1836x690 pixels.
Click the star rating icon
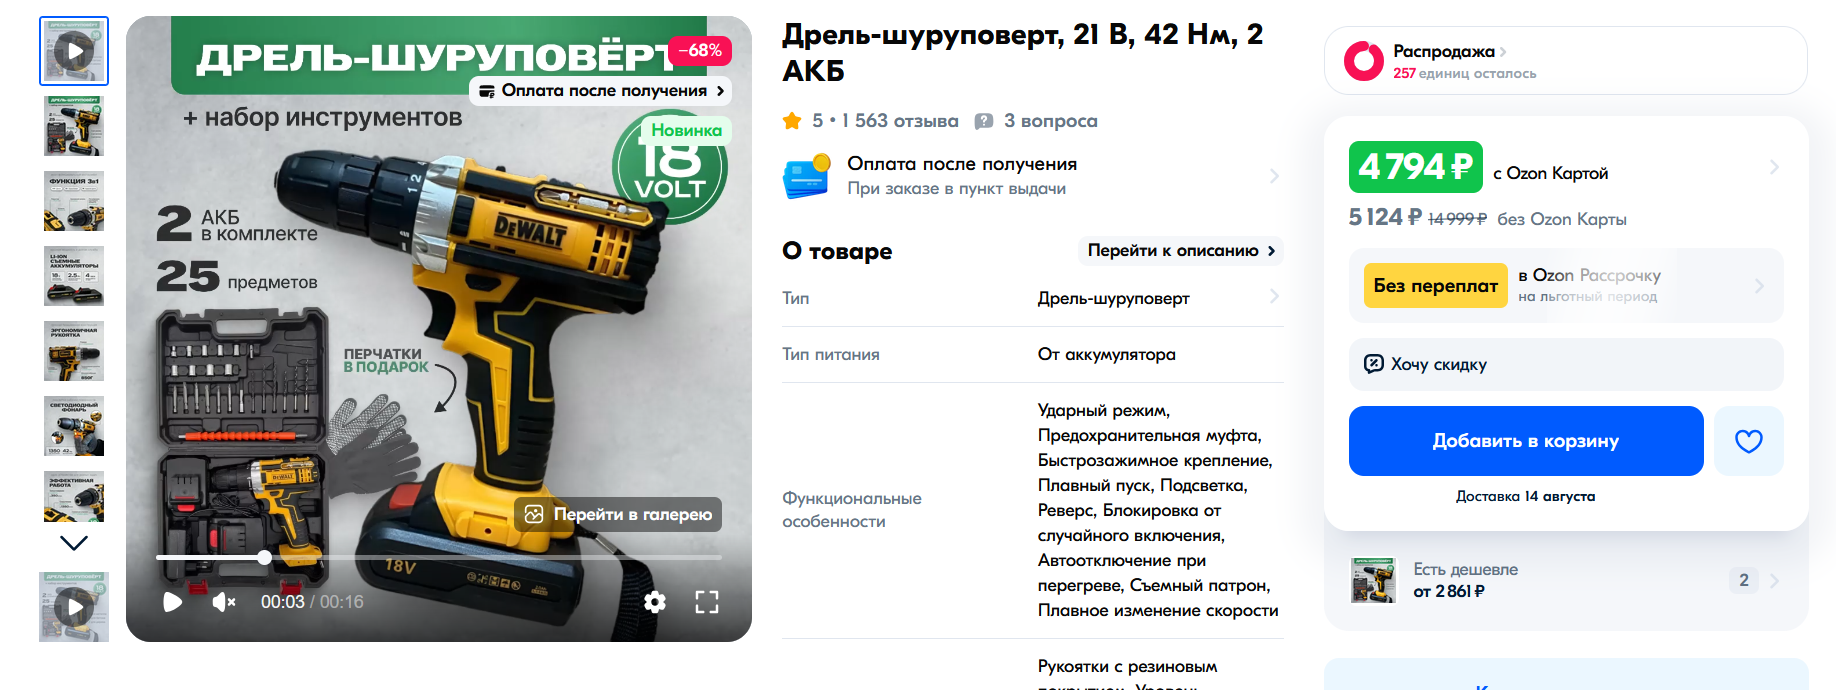point(792,121)
